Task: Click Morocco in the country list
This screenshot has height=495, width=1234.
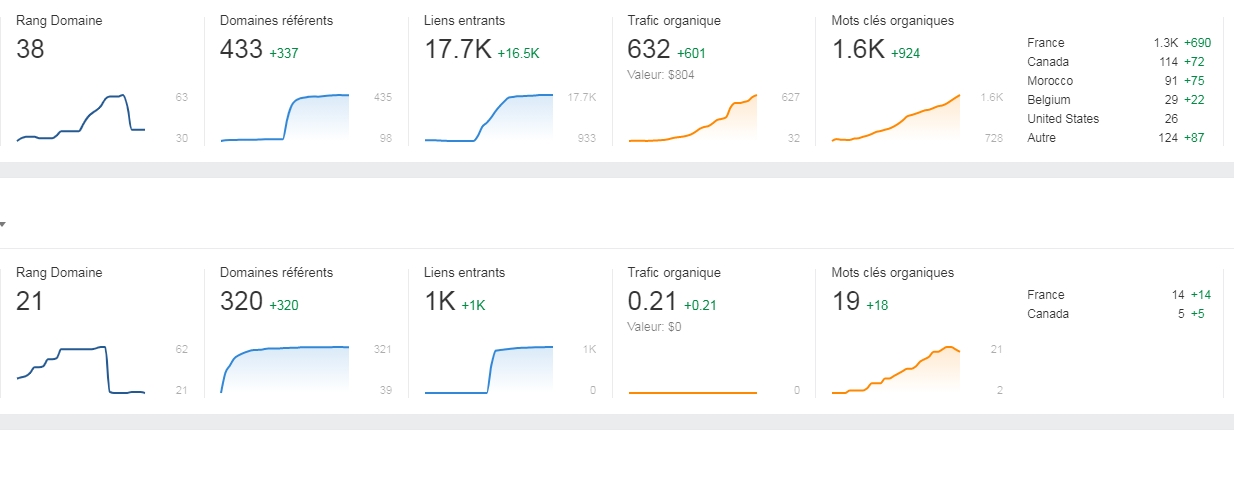Action: pos(1050,81)
